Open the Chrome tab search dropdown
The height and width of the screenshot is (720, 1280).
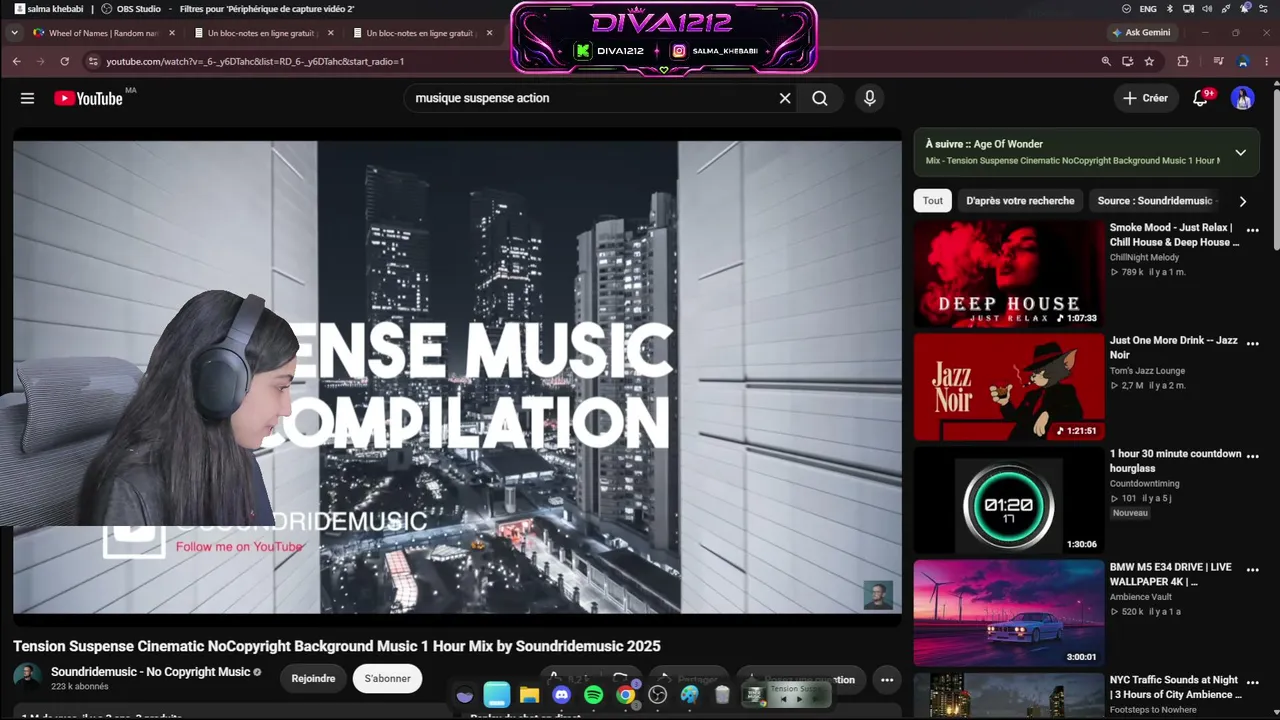pos(14,33)
